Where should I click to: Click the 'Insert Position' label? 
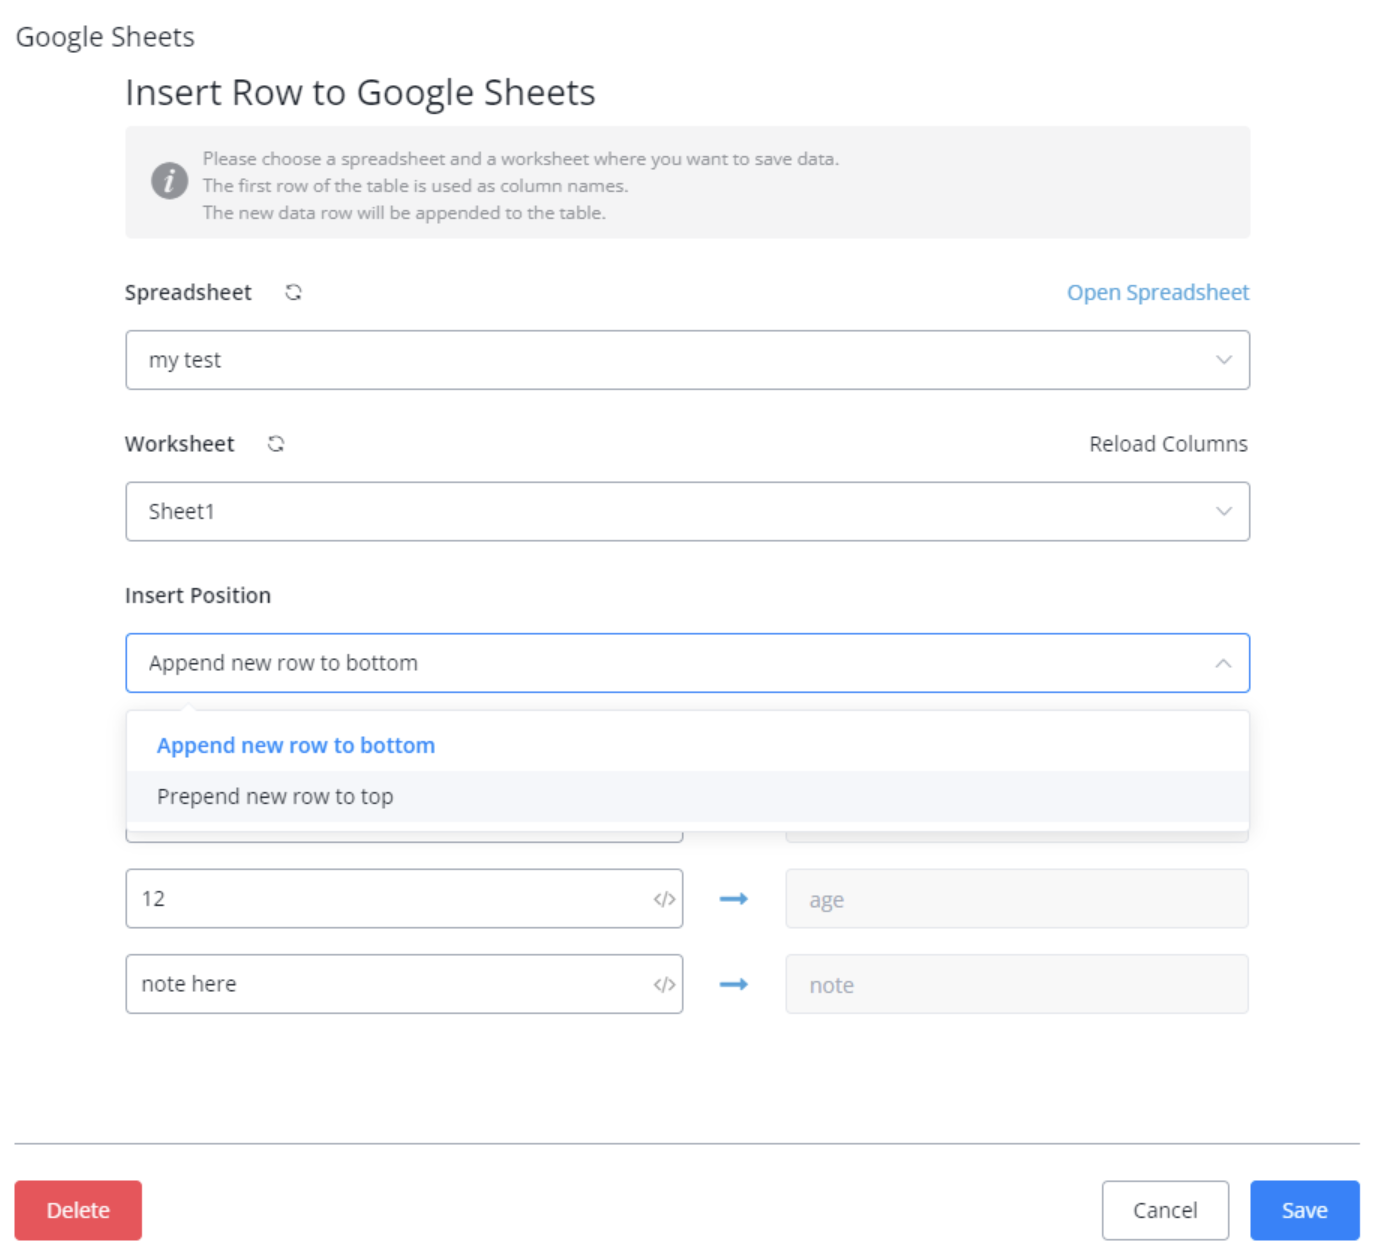[x=198, y=596]
